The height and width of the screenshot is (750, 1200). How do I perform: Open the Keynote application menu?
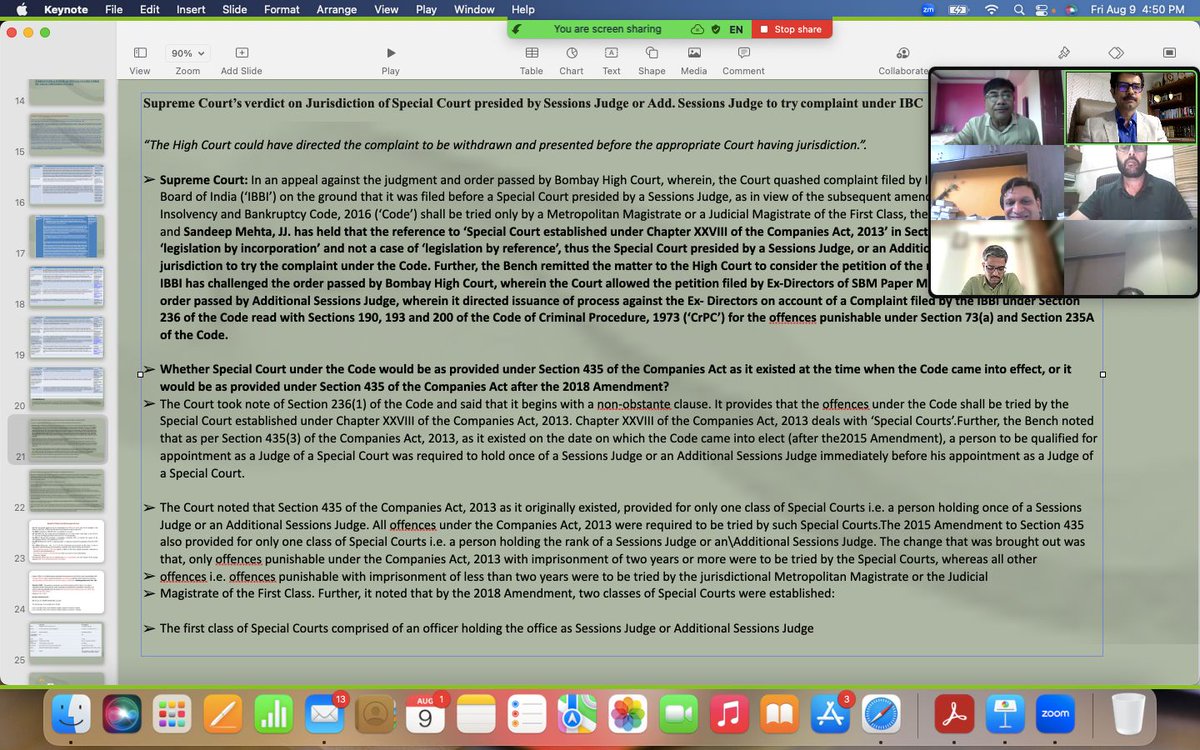point(65,9)
